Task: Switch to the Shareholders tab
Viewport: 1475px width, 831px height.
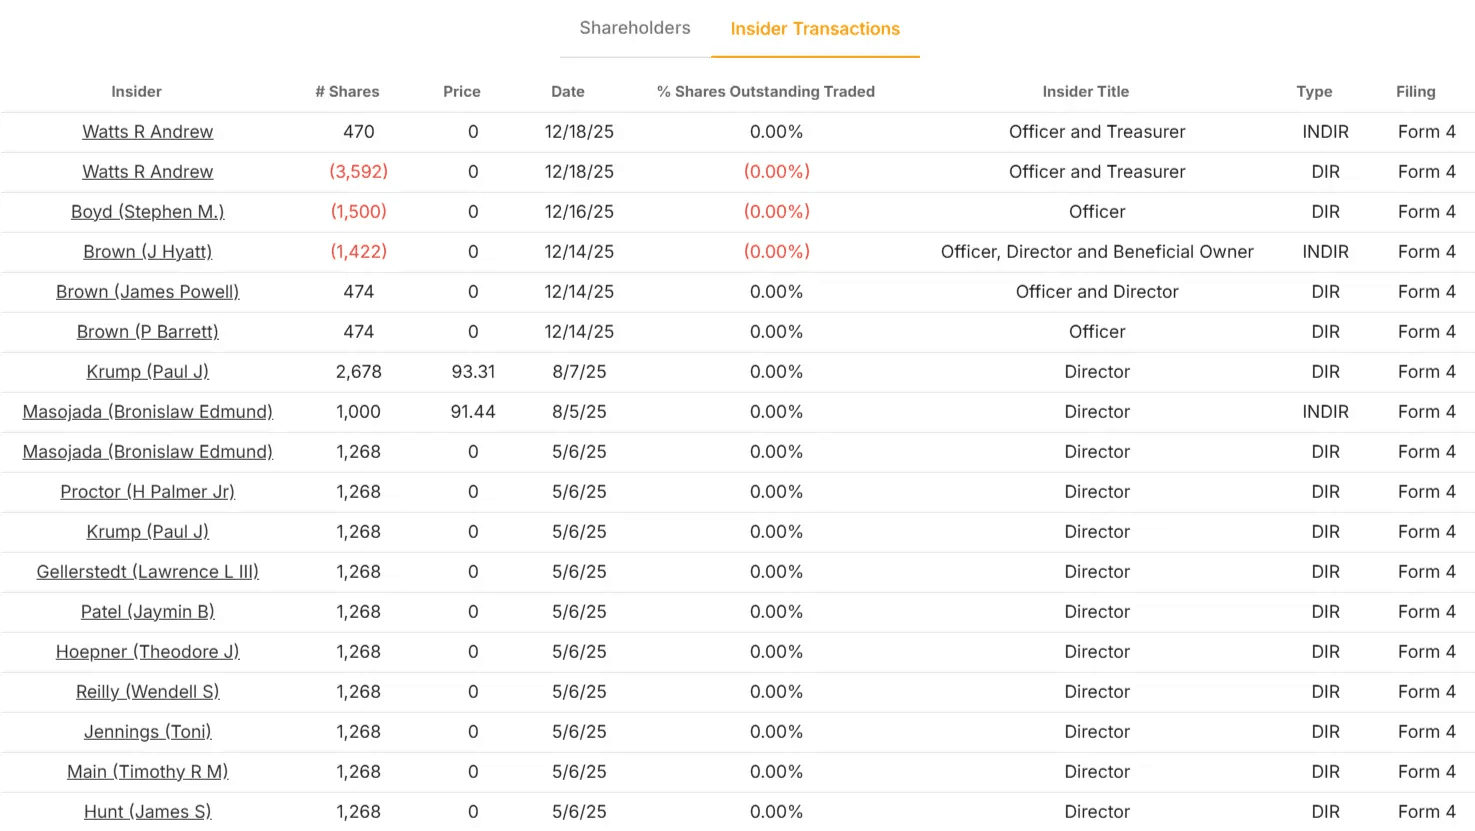Action: (x=635, y=28)
